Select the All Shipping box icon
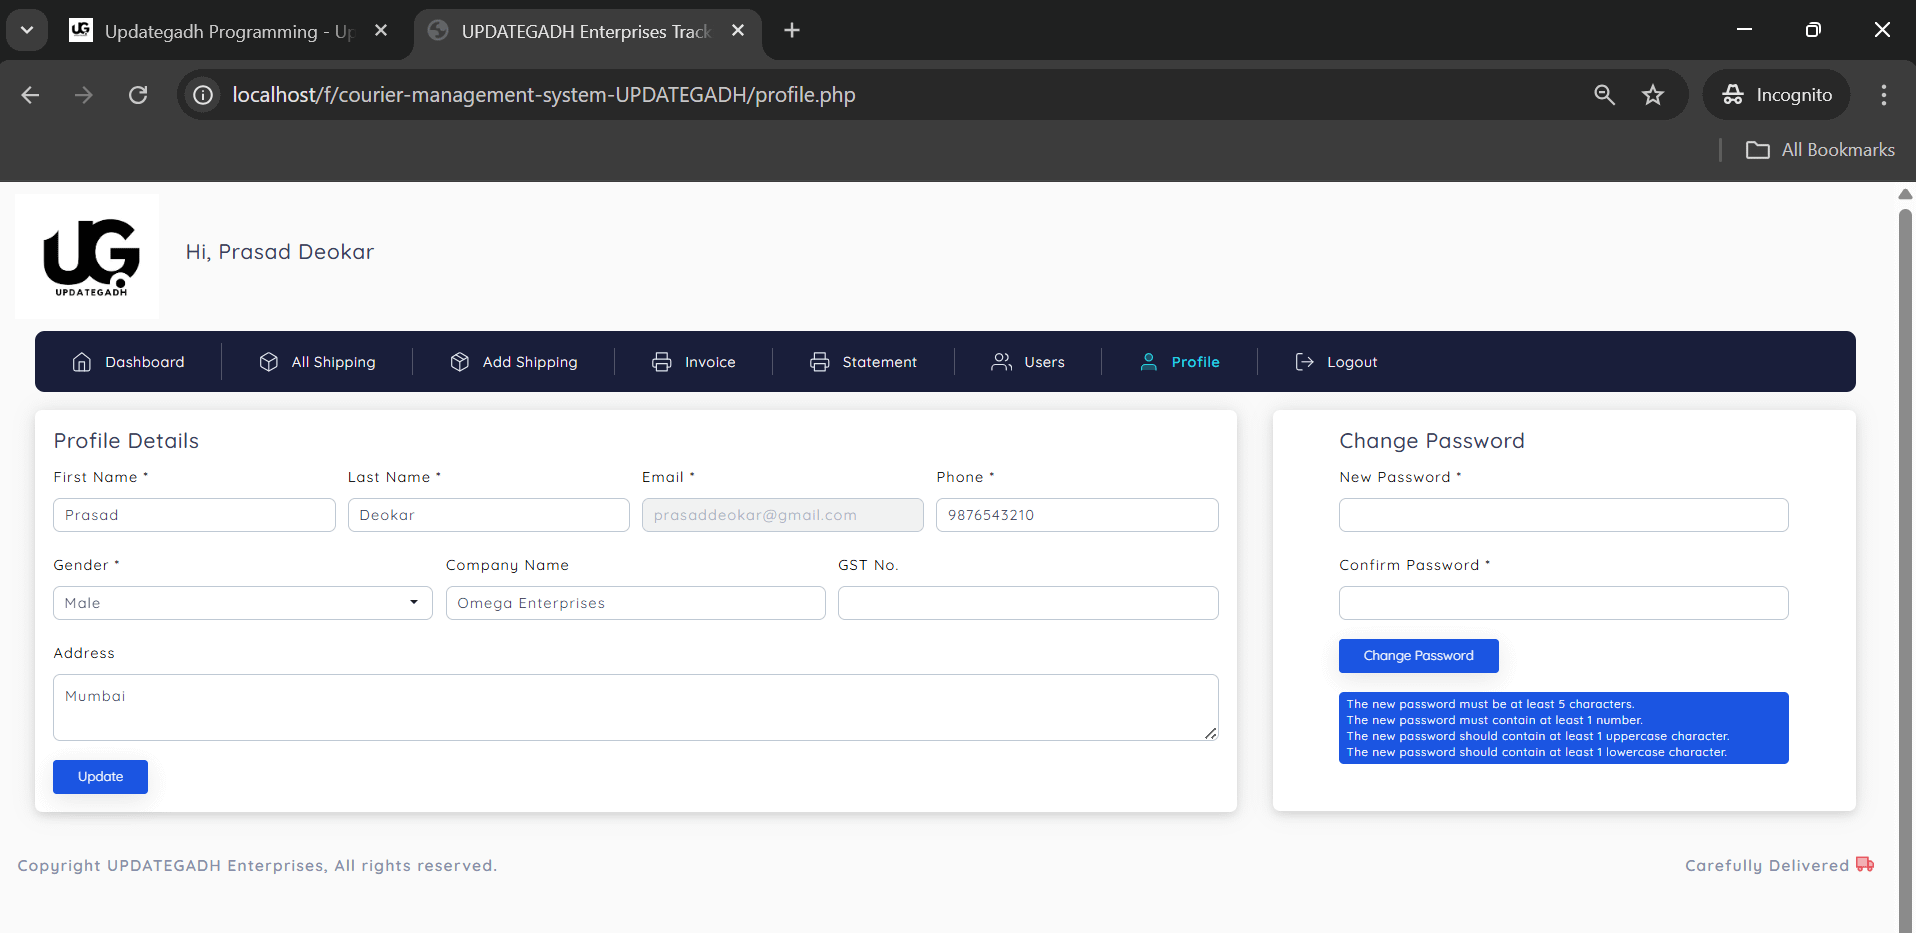The height and width of the screenshot is (933, 1916). [267, 362]
